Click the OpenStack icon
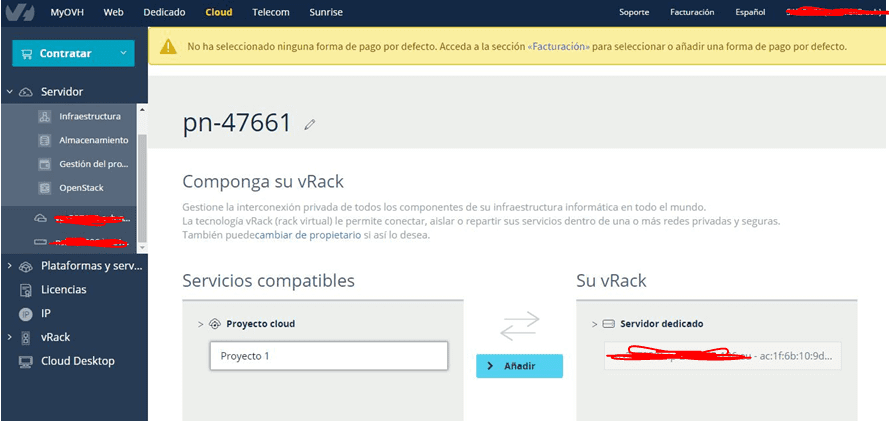889x422 pixels. coord(45,188)
